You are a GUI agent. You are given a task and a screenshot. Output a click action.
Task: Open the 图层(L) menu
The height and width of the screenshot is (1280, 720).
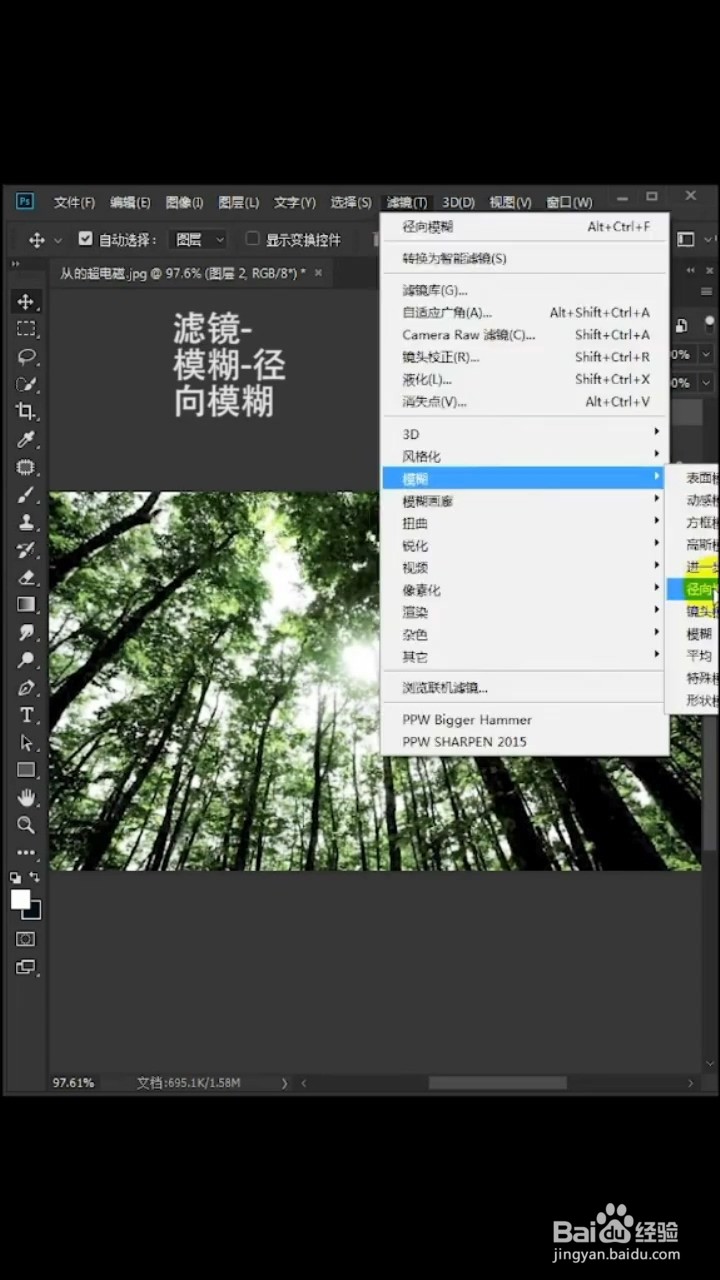239,202
